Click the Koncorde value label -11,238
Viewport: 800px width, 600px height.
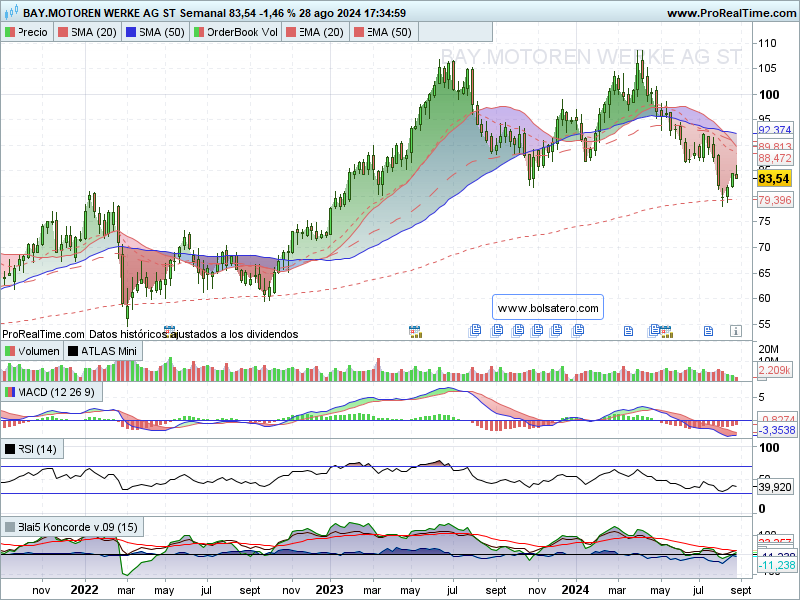tap(776, 565)
